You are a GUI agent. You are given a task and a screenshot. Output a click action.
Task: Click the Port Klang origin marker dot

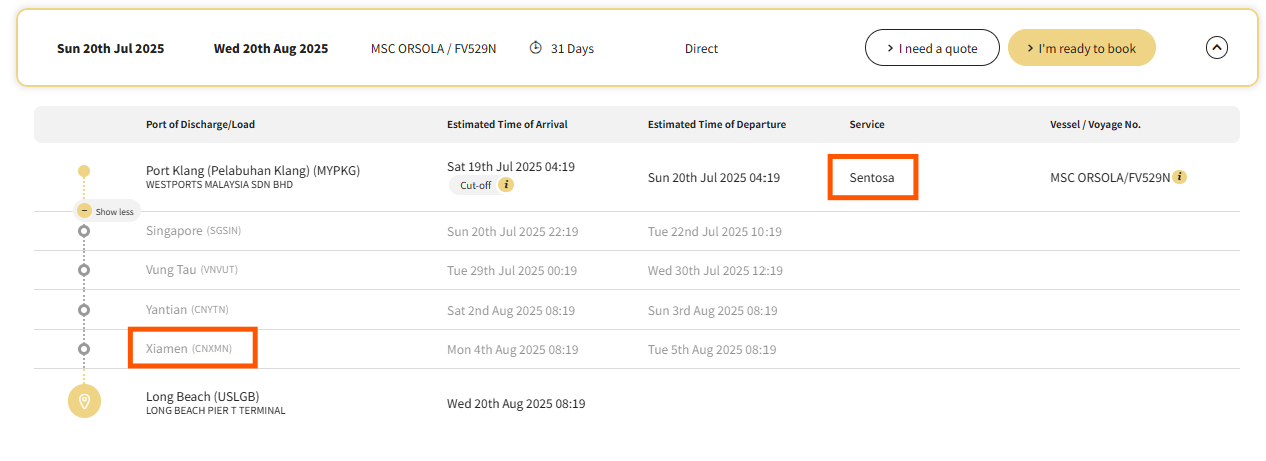click(84, 171)
